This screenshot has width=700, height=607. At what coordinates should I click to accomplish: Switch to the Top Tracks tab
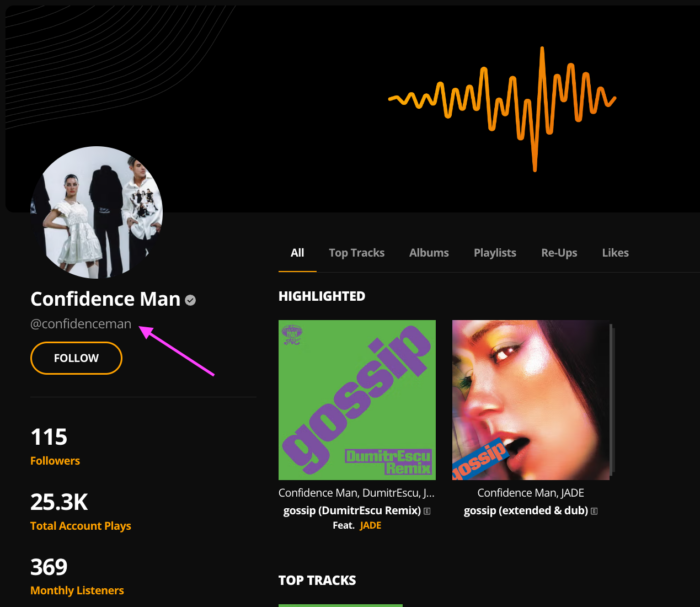pyautogui.click(x=357, y=253)
